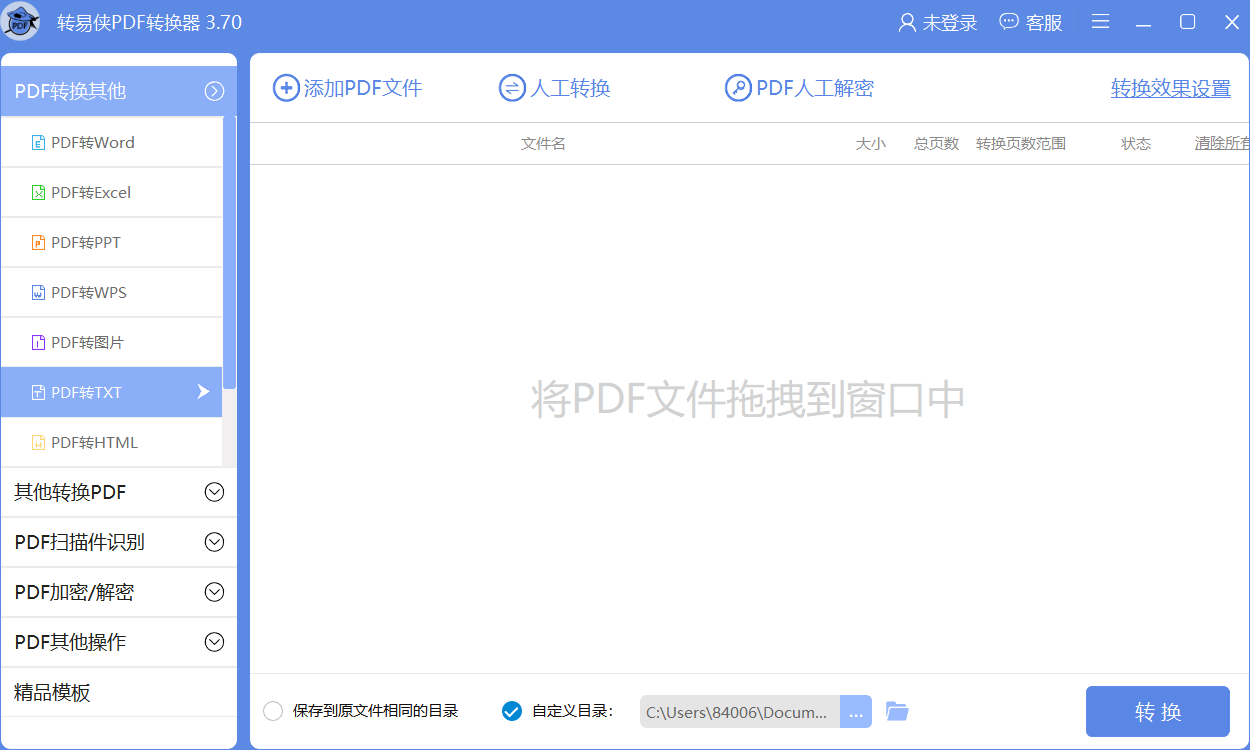
Task: Click the 添加PDF文件 button
Action: coord(348,88)
